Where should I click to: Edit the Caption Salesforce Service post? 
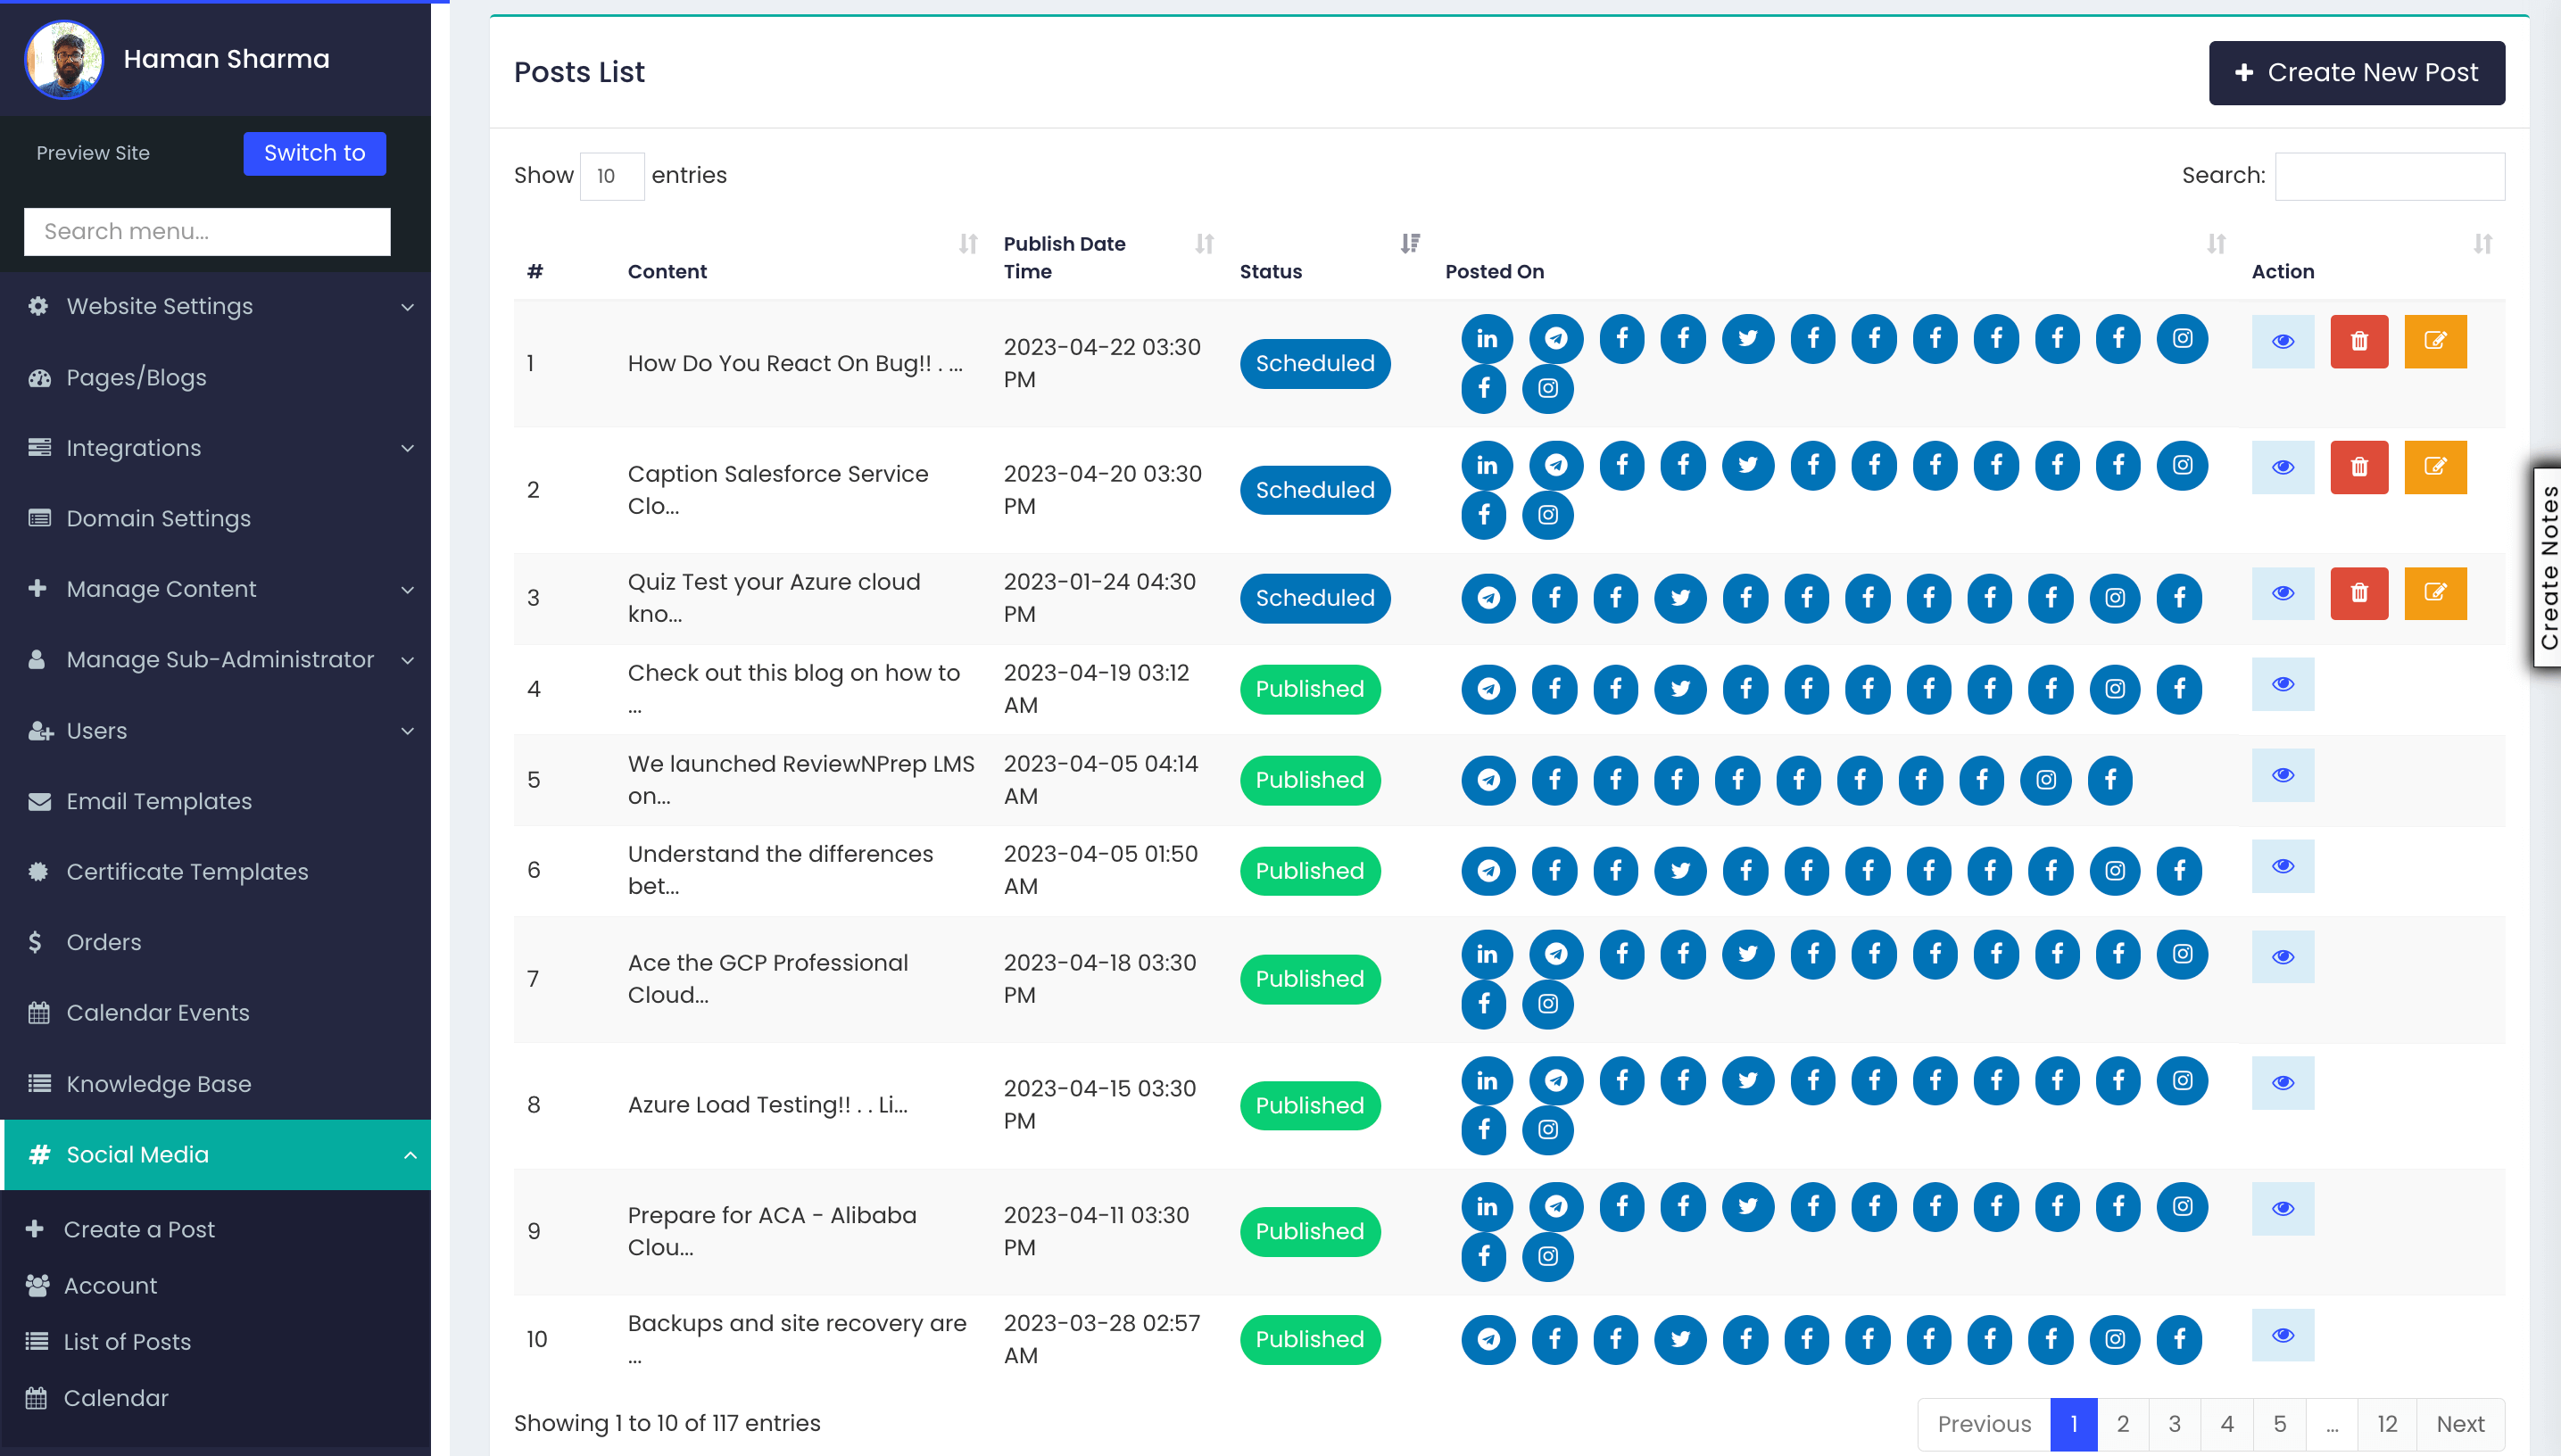click(2434, 468)
